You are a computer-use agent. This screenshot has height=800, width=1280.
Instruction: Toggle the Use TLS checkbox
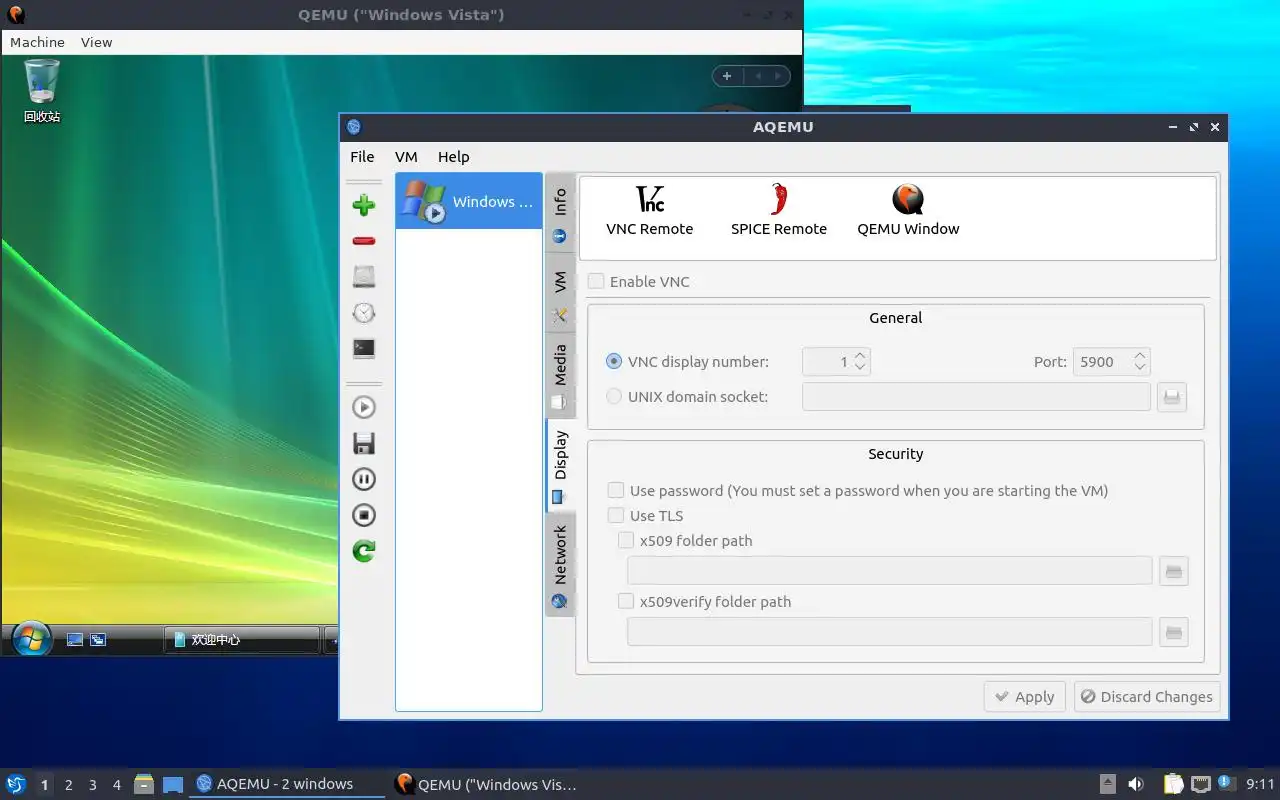tap(616, 515)
